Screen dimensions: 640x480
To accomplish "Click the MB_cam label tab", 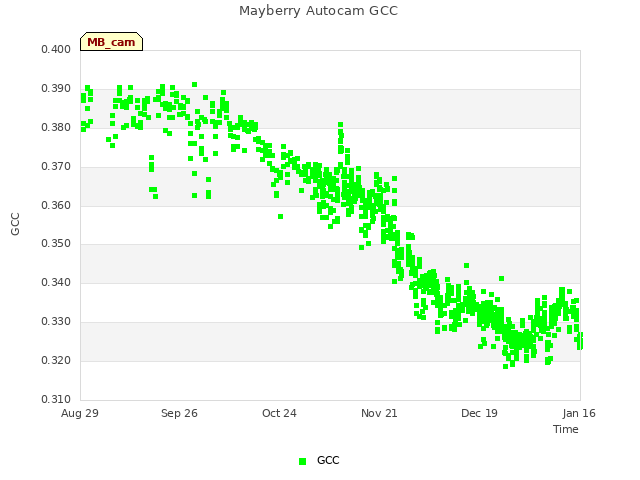I will click(111, 42).
